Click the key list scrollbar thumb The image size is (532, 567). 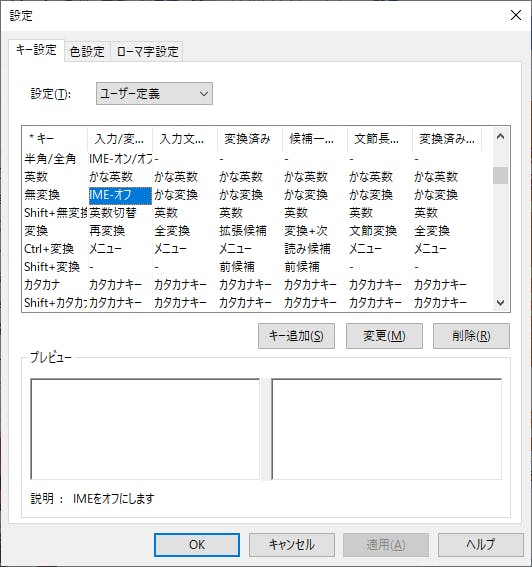click(x=501, y=175)
